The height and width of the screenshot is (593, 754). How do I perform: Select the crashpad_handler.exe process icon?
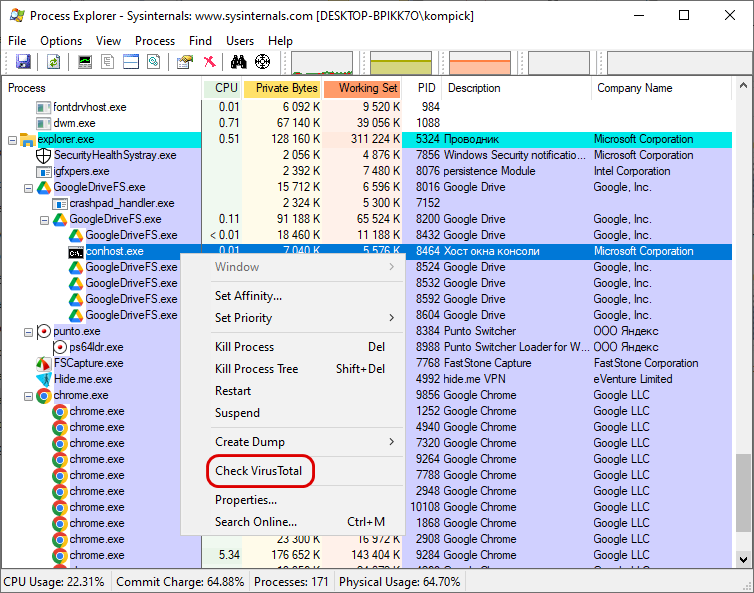pos(60,203)
